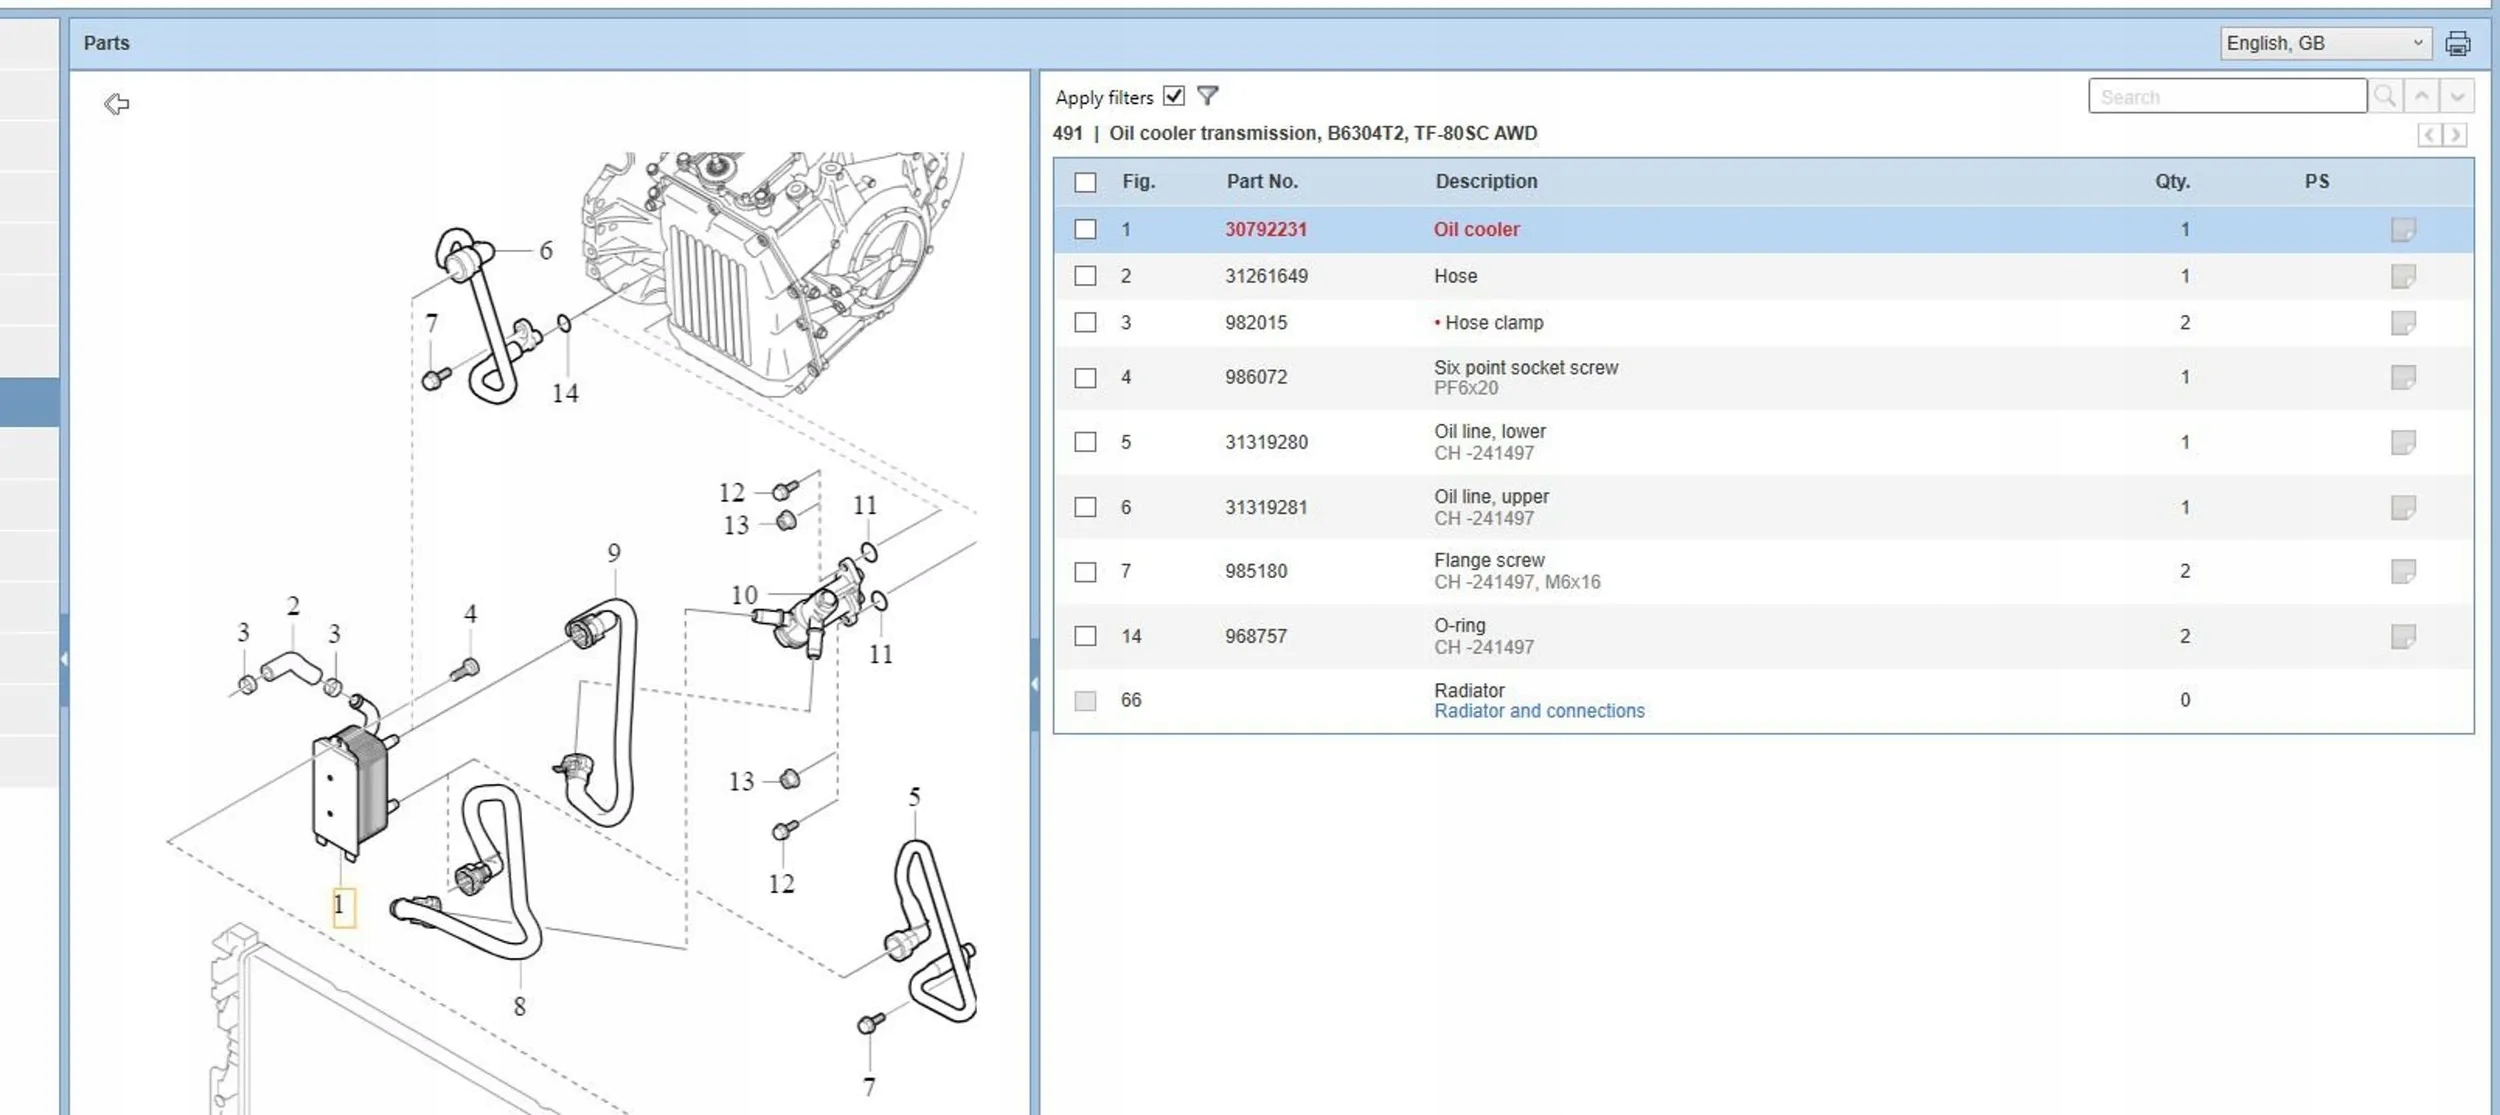Image resolution: width=2500 pixels, height=1115 pixels.
Task: Click in the Search input field
Action: pos(2226,97)
